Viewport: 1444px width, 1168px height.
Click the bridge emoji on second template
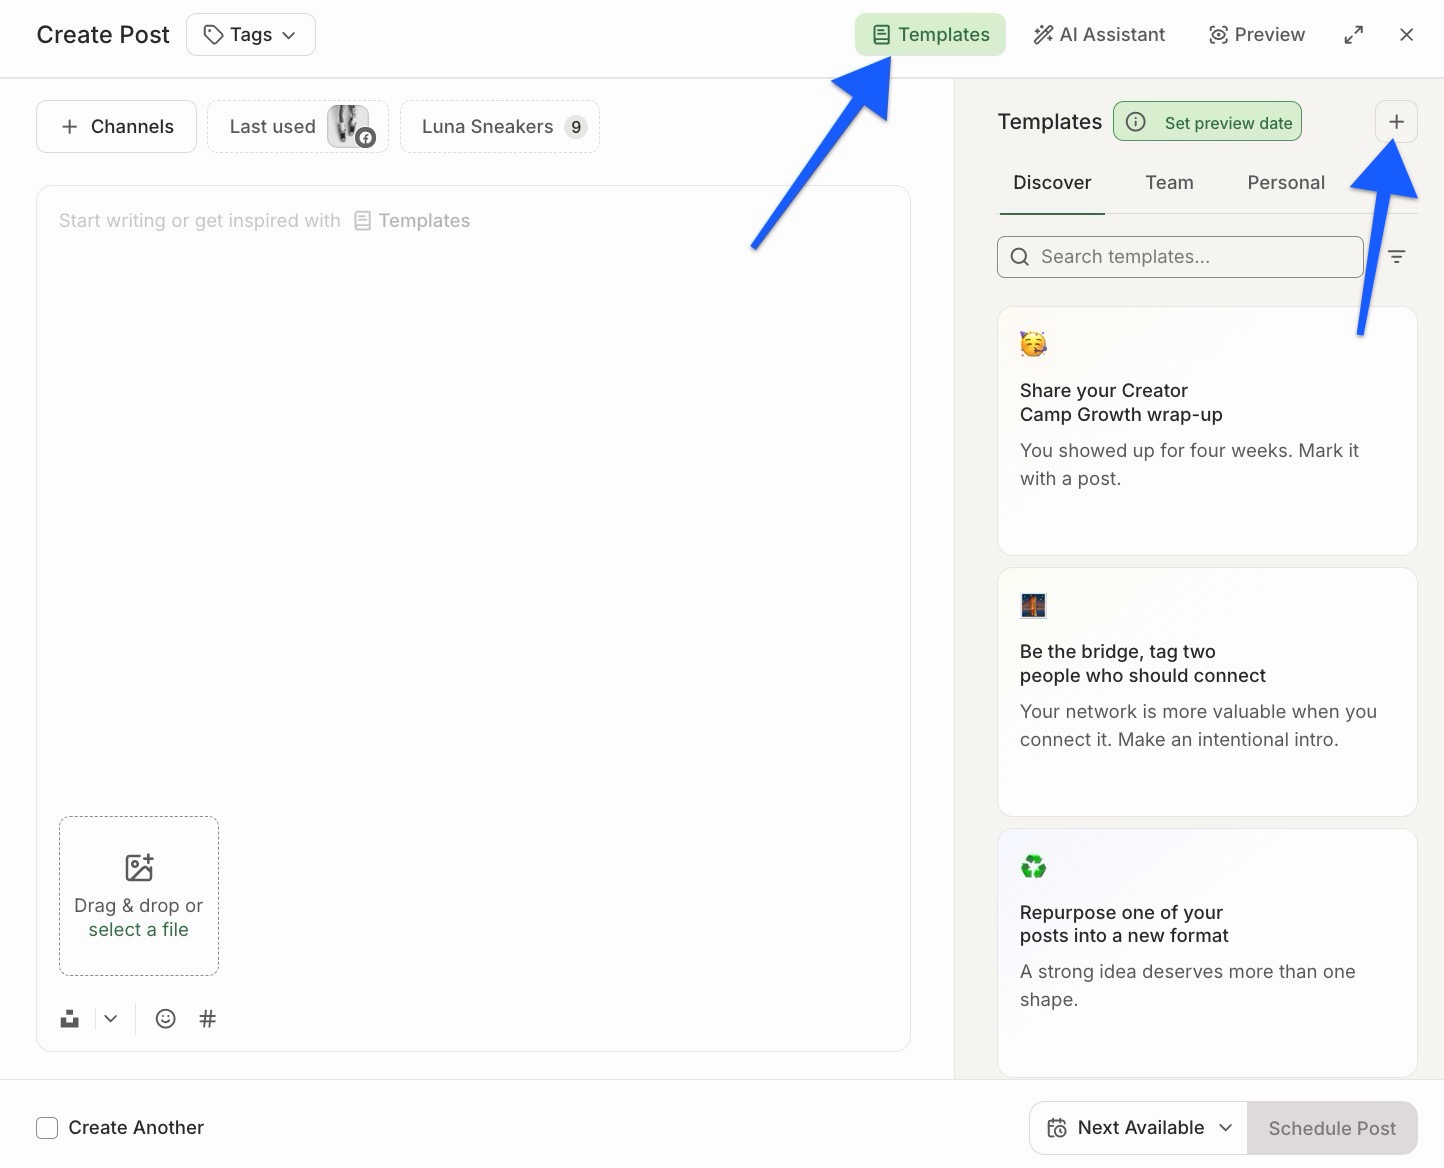pyautogui.click(x=1033, y=605)
